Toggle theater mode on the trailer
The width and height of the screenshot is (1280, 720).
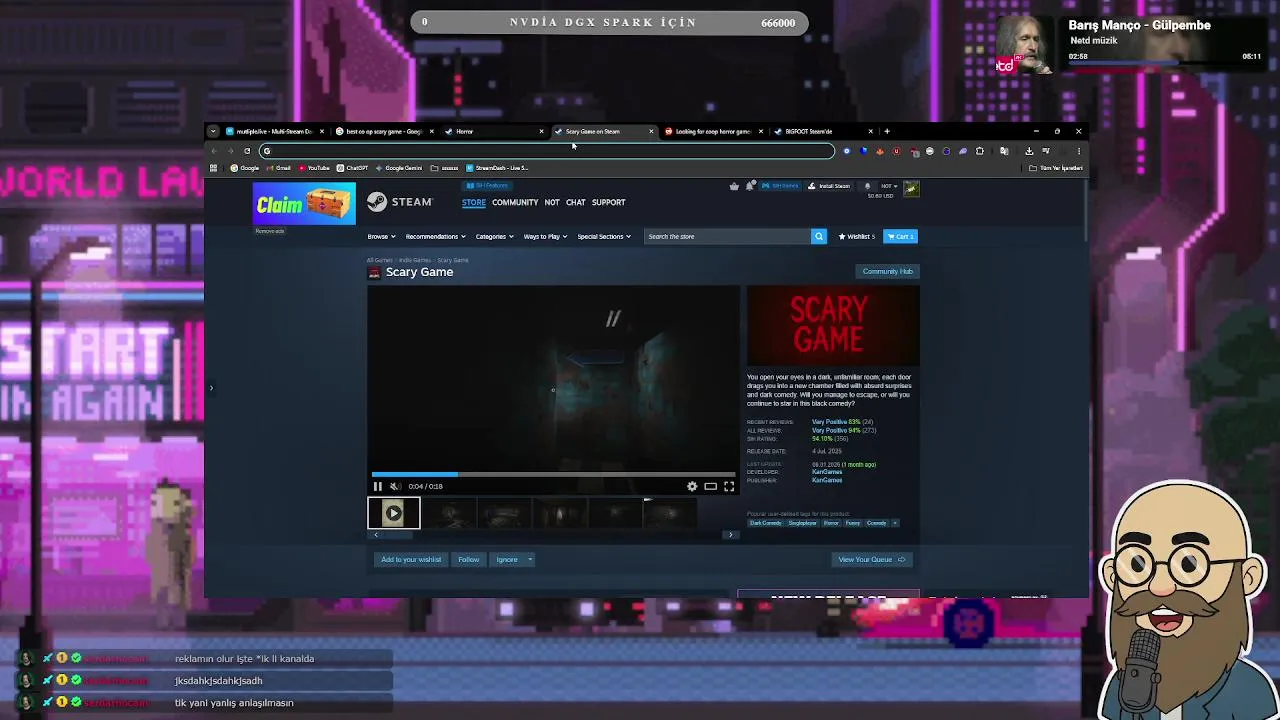pos(710,486)
